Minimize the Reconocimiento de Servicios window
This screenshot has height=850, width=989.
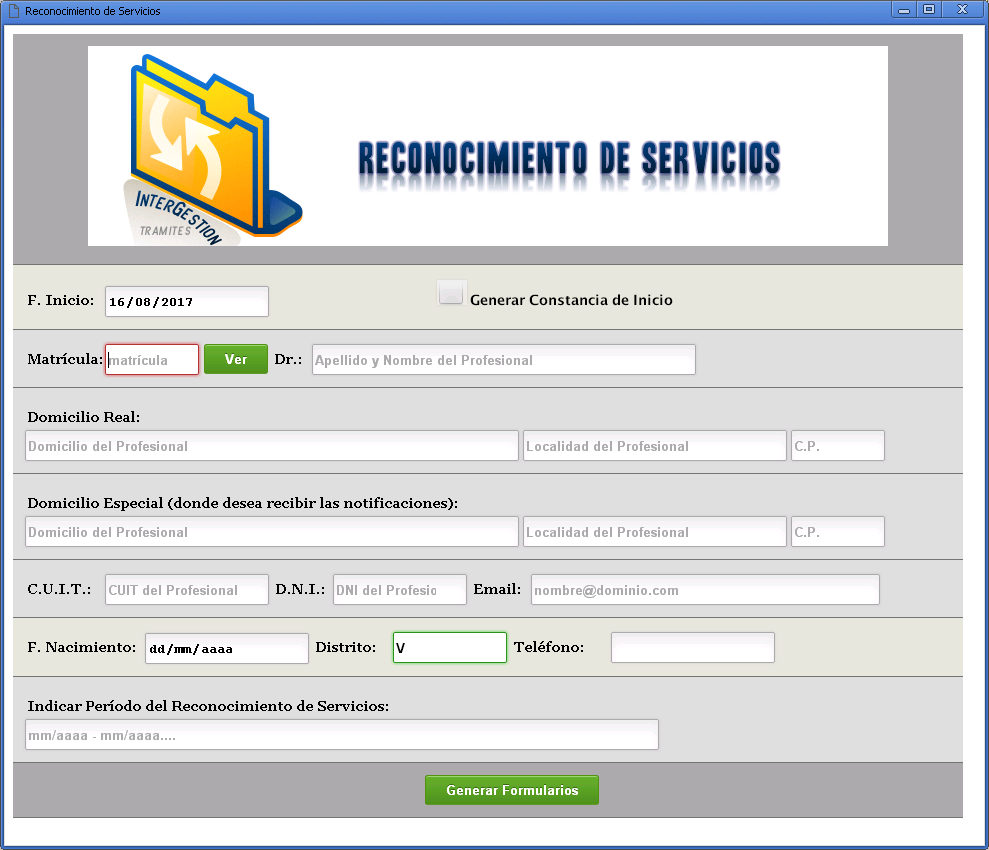click(904, 9)
